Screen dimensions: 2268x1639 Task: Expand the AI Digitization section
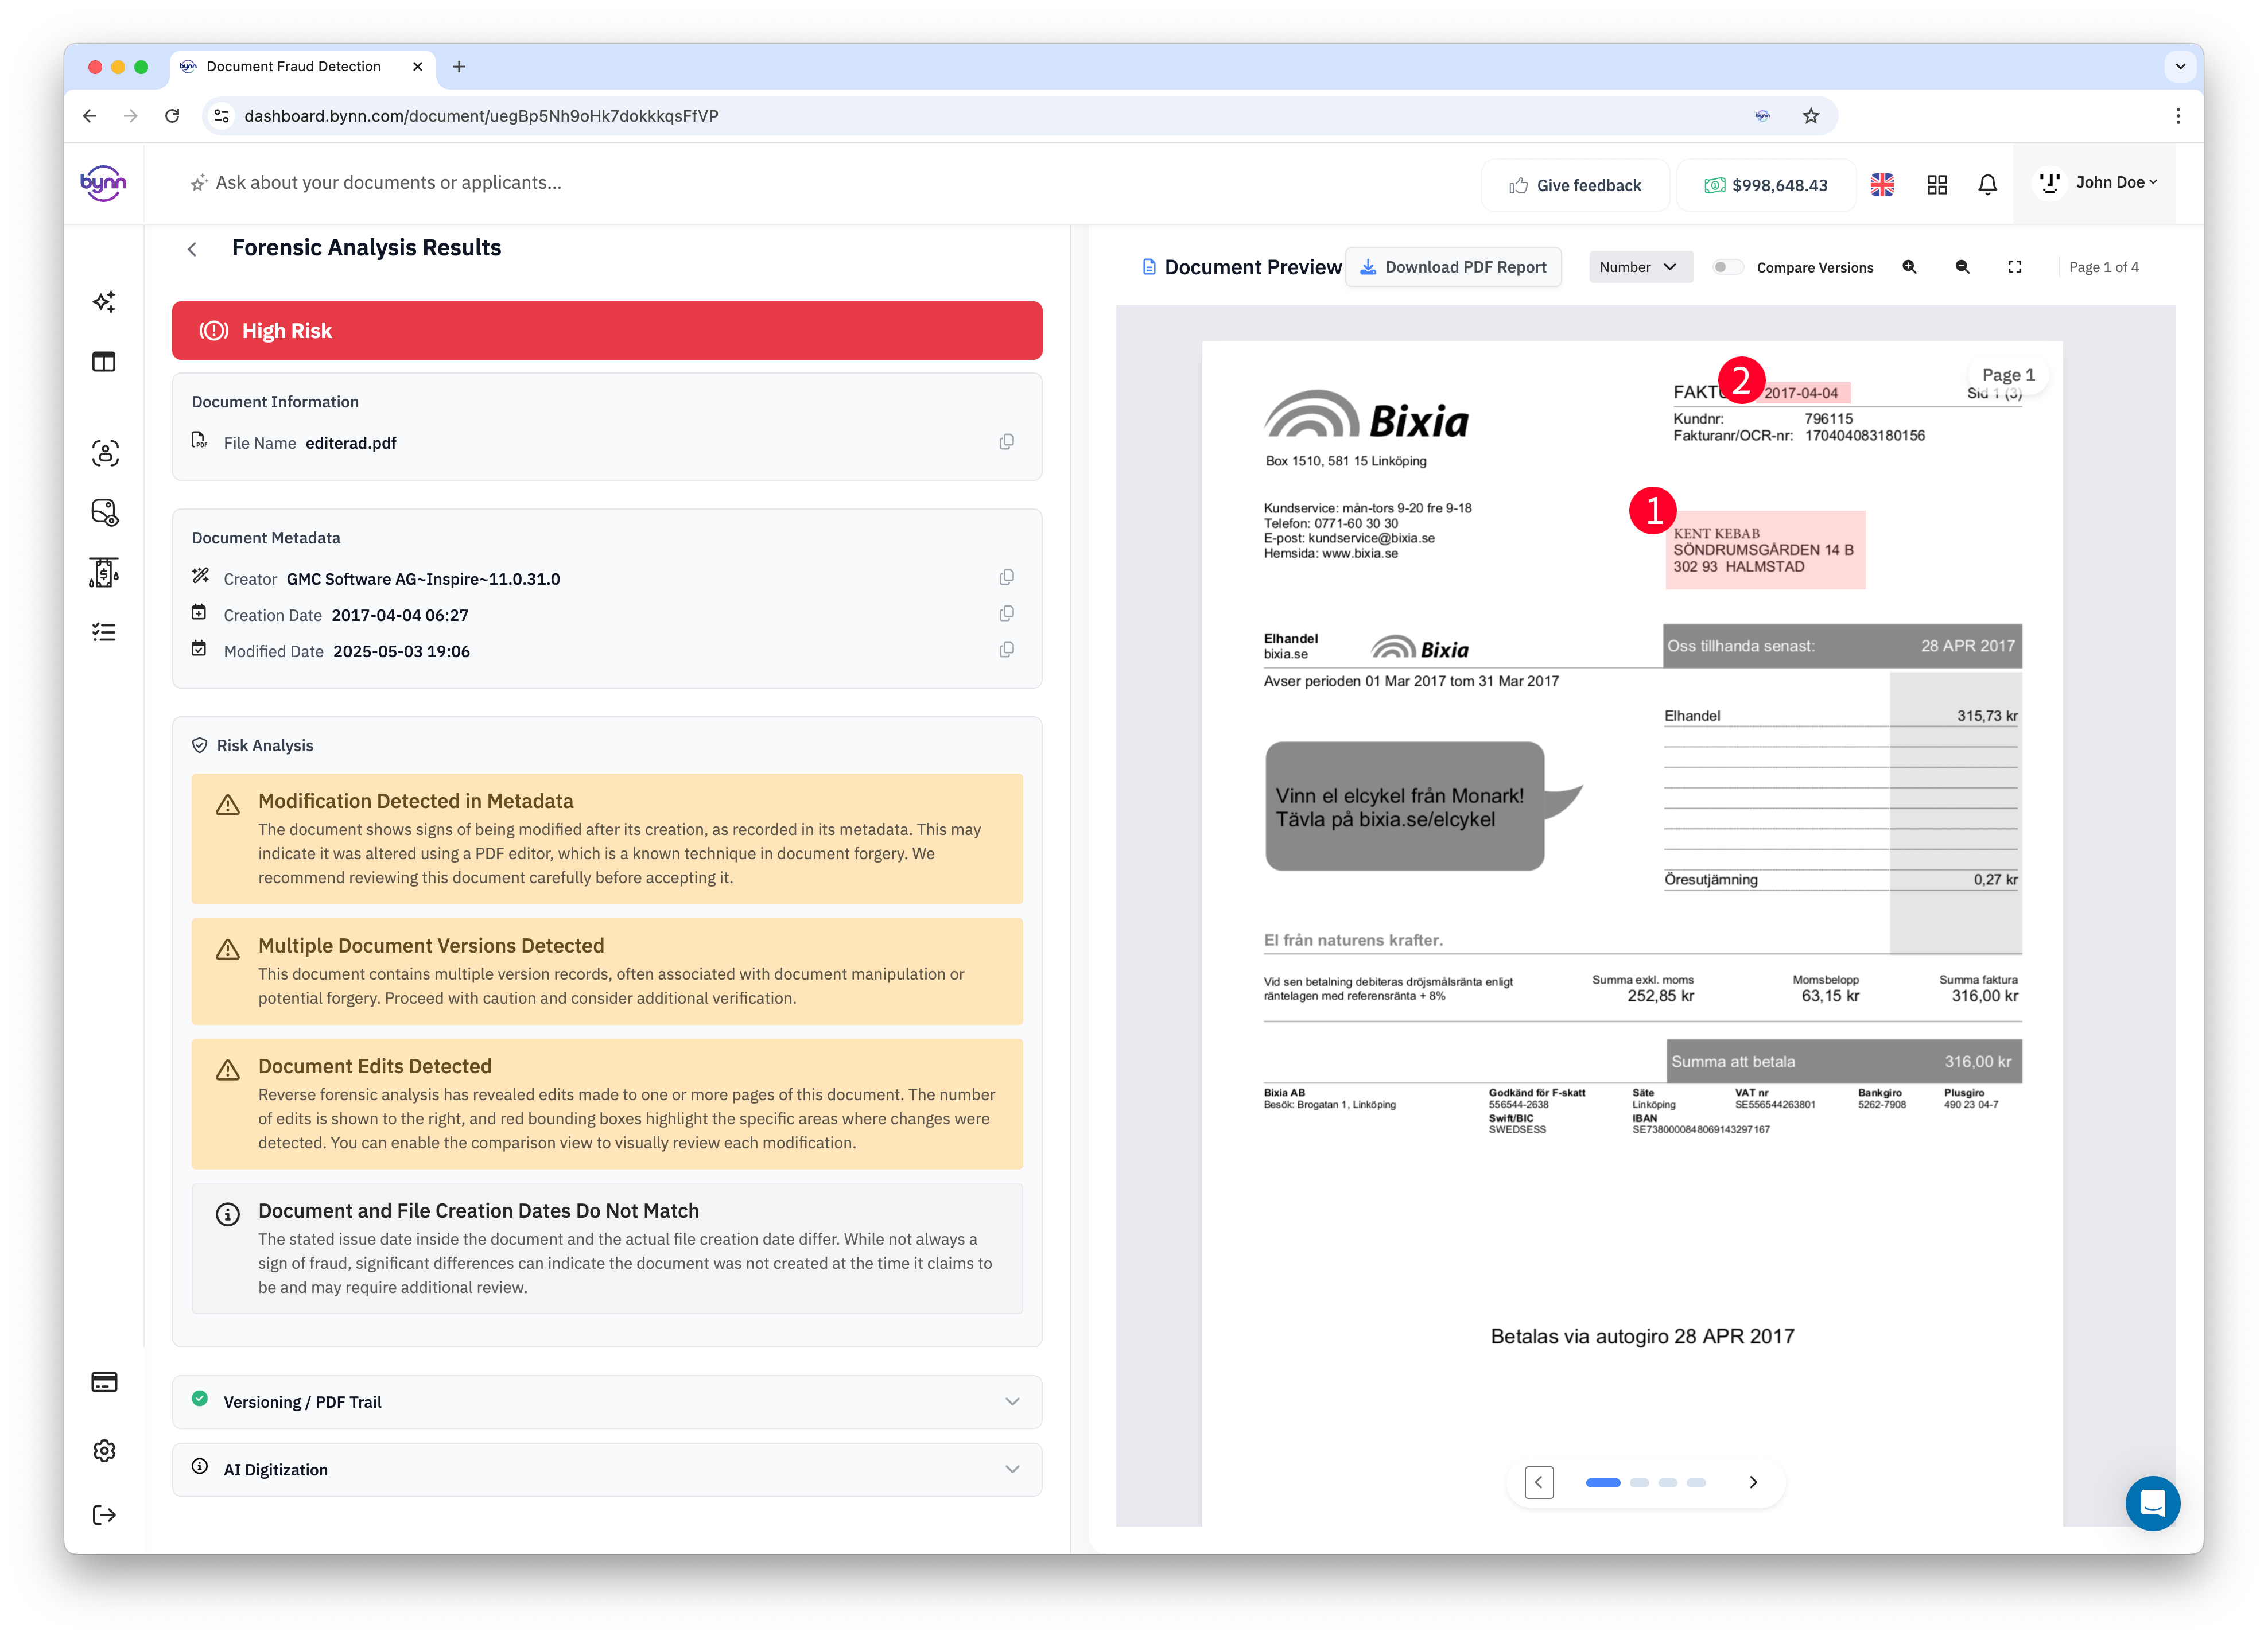click(x=607, y=1469)
